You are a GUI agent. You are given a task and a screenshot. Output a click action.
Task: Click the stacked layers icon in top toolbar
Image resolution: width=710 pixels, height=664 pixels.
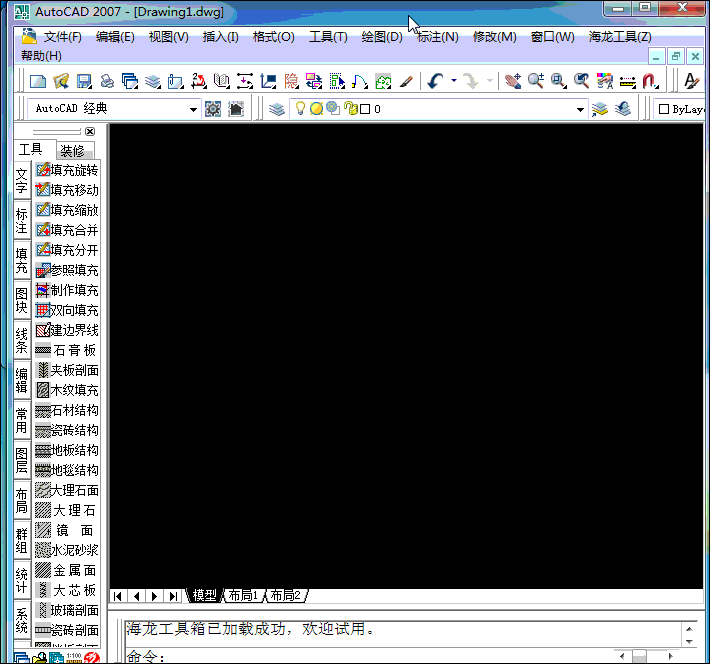(x=153, y=82)
